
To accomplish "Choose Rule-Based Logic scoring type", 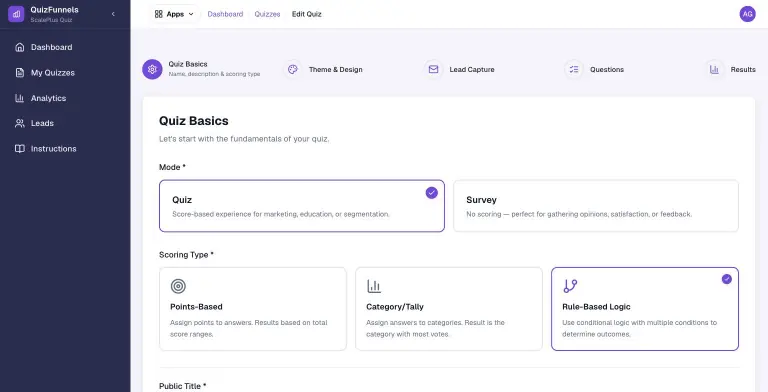I will tap(645, 309).
